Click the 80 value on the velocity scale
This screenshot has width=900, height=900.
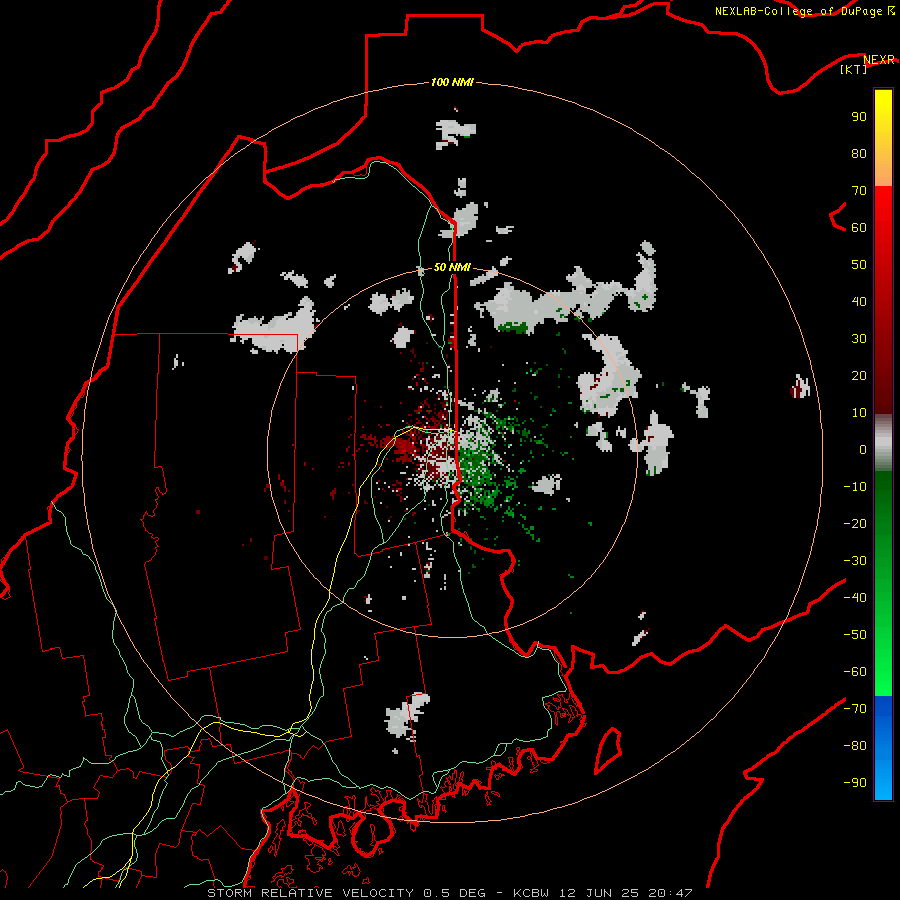pyautogui.click(x=859, y=153)
